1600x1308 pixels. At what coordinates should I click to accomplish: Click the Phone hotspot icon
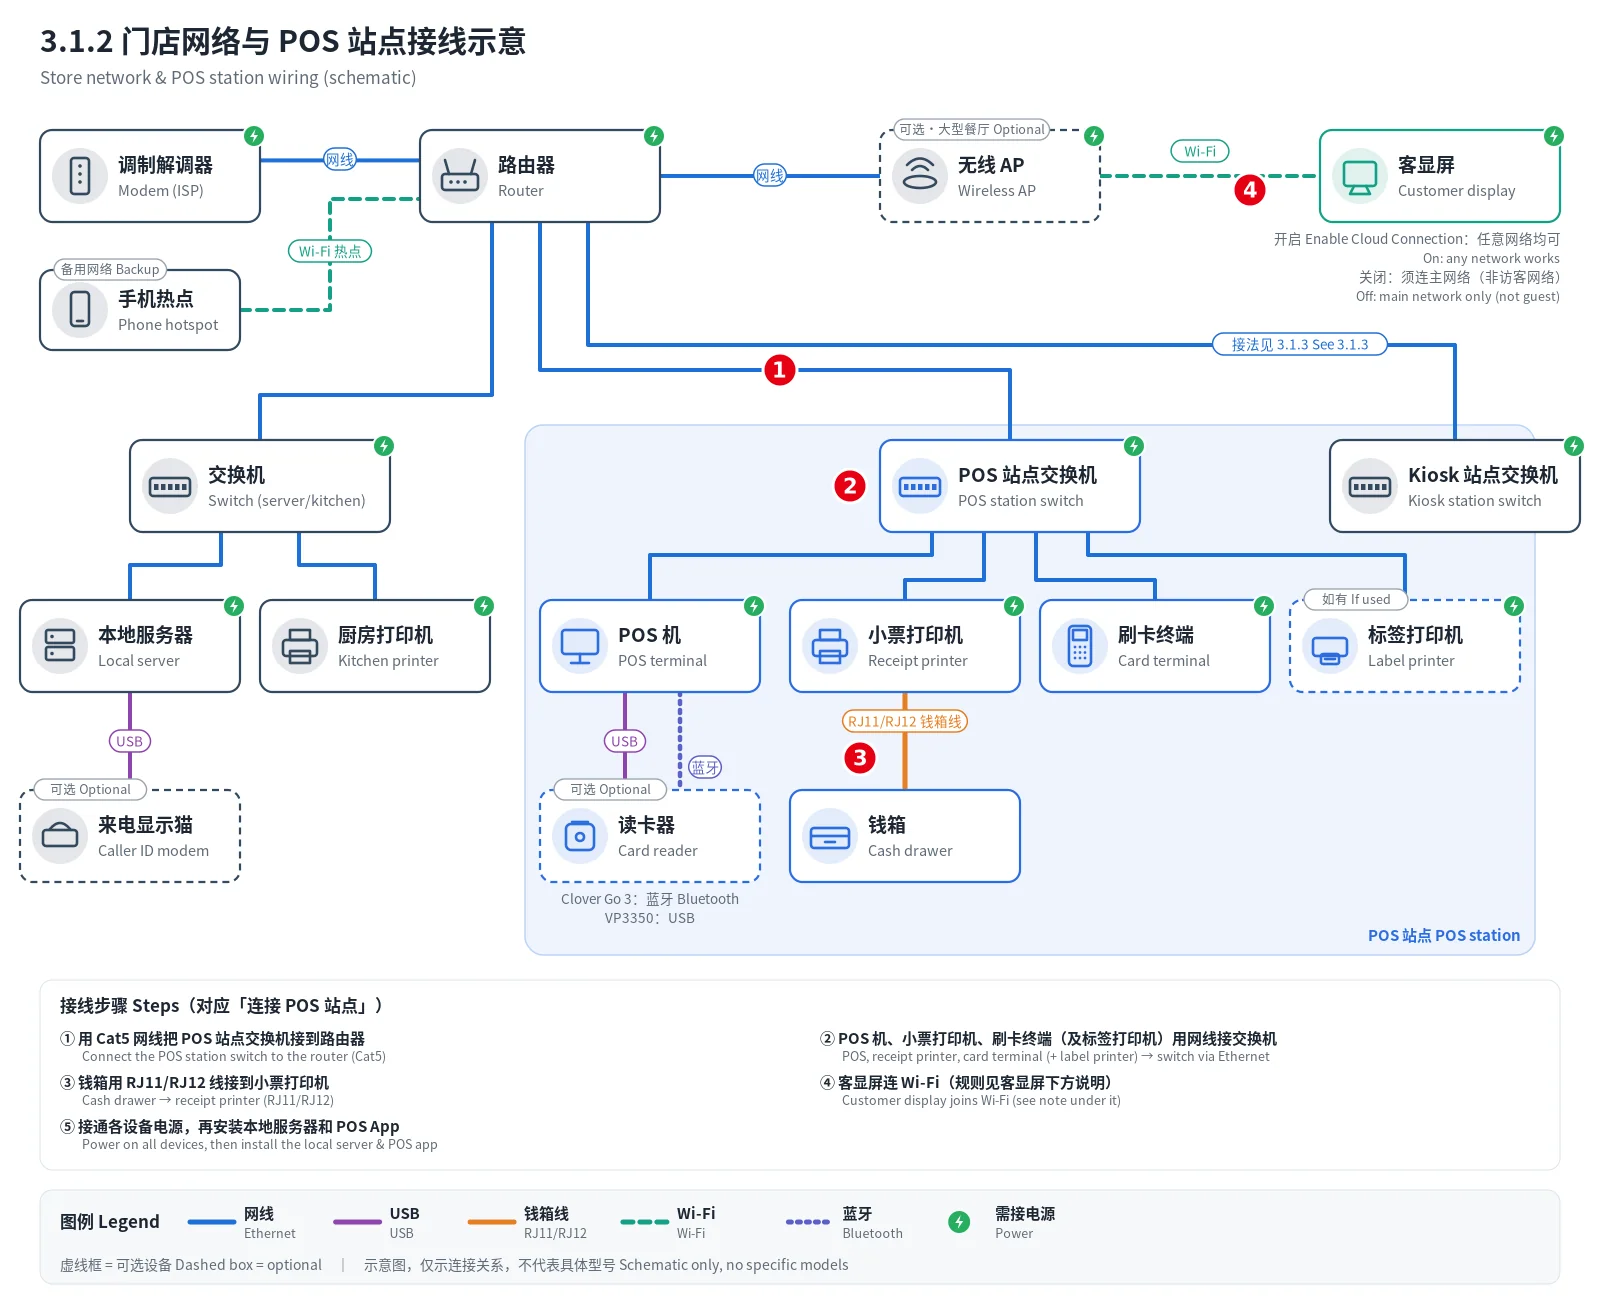tap(80, 310)
